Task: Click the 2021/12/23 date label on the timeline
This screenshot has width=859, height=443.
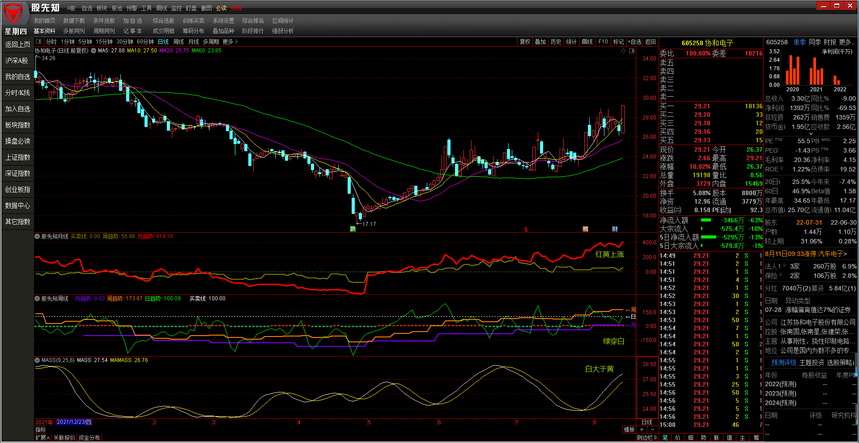Action: [74, 422]
